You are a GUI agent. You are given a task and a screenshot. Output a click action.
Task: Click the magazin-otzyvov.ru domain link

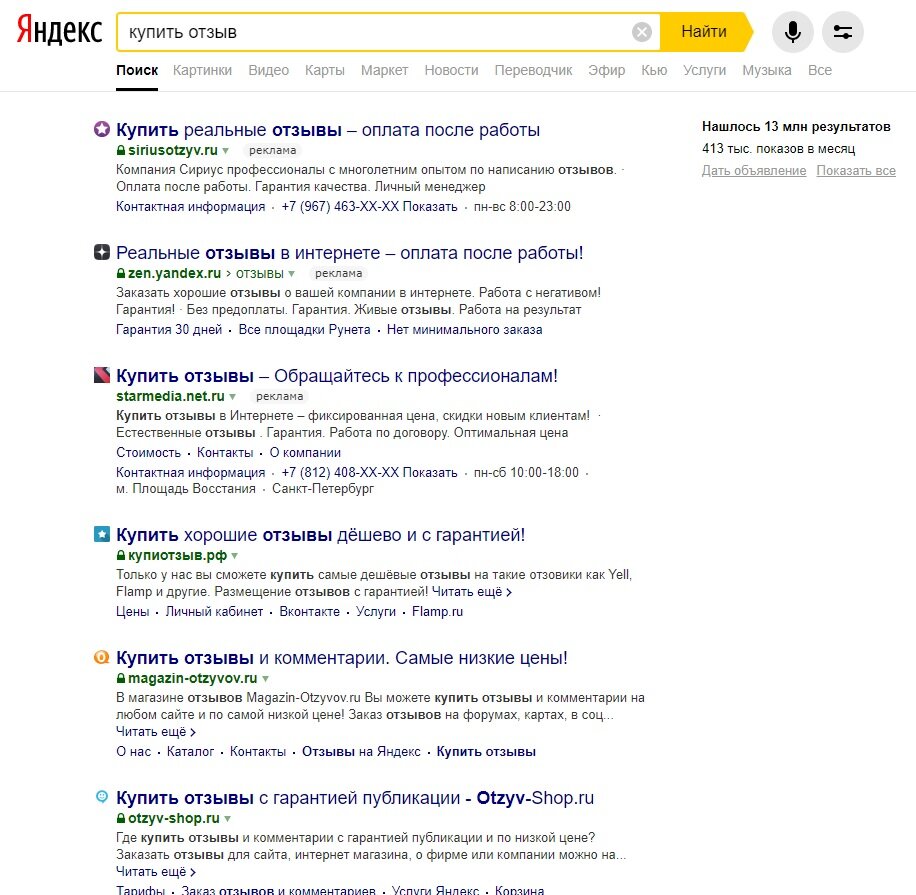tap(192, 678)
